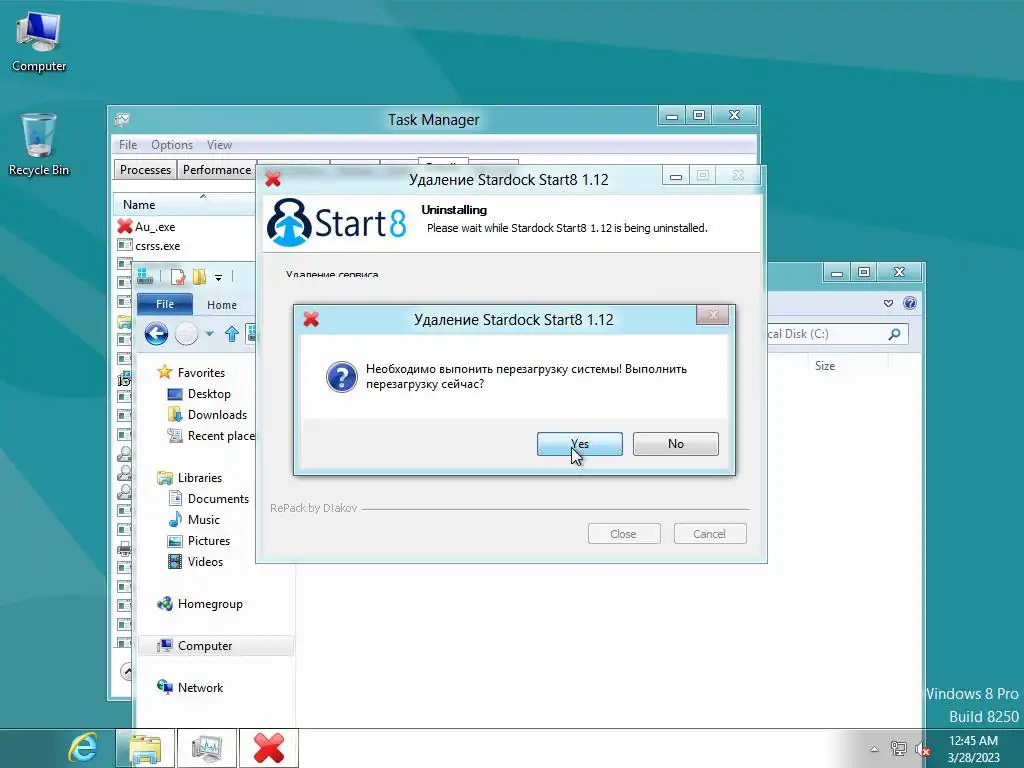
Task: Show hidden tray icons arrow
Action: tap(874, 748)
